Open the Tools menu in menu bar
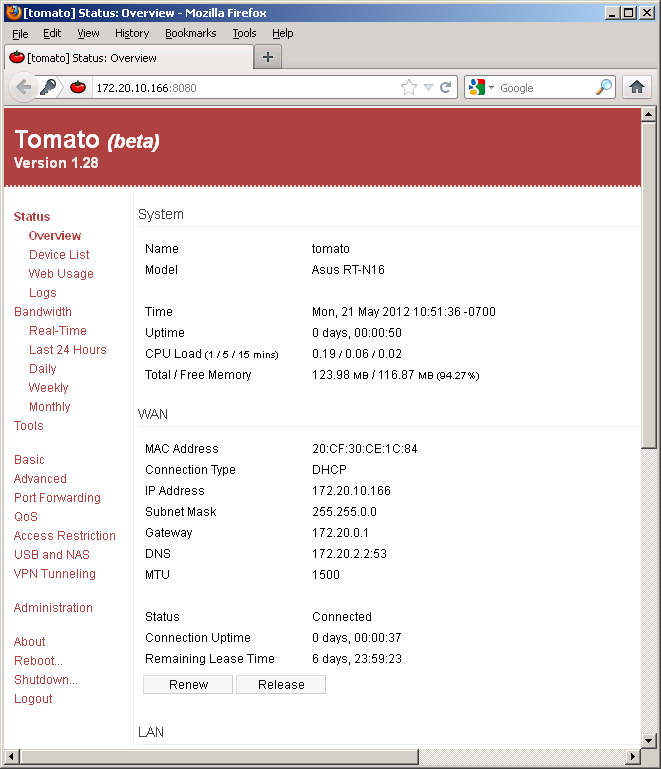 coord(244,33)
